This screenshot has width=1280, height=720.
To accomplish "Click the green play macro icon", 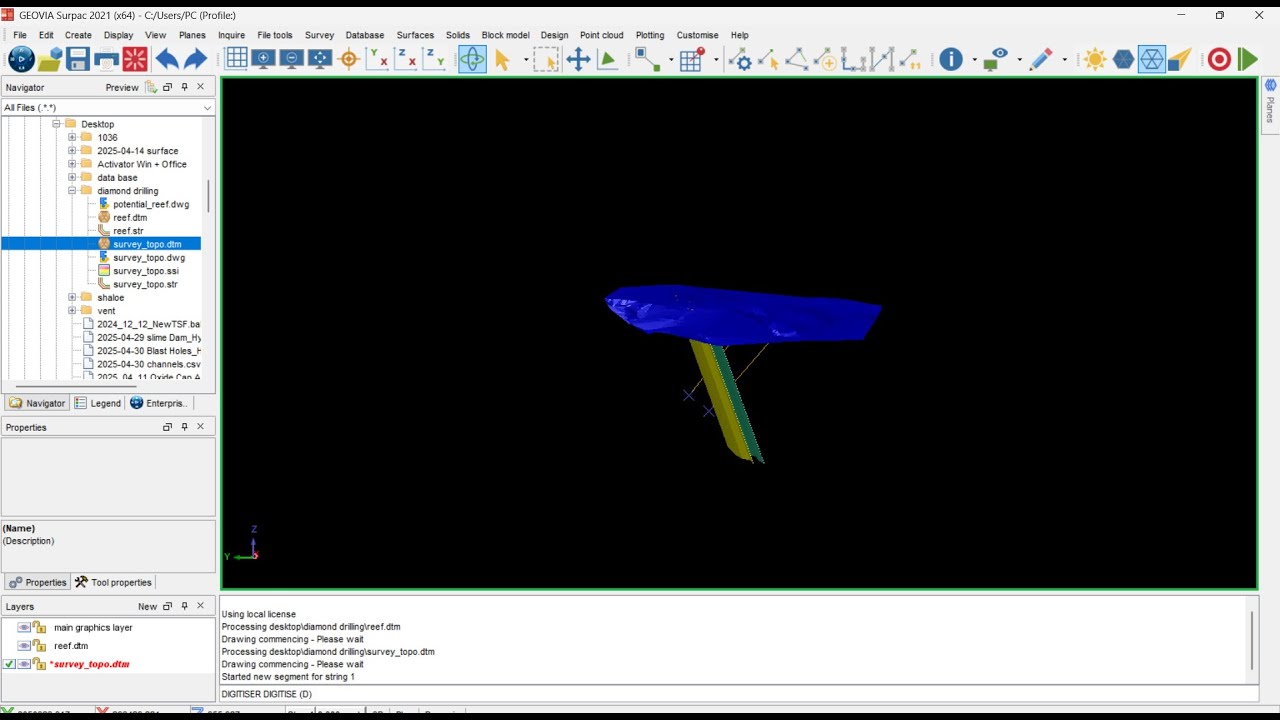I will pos(1247,59).
